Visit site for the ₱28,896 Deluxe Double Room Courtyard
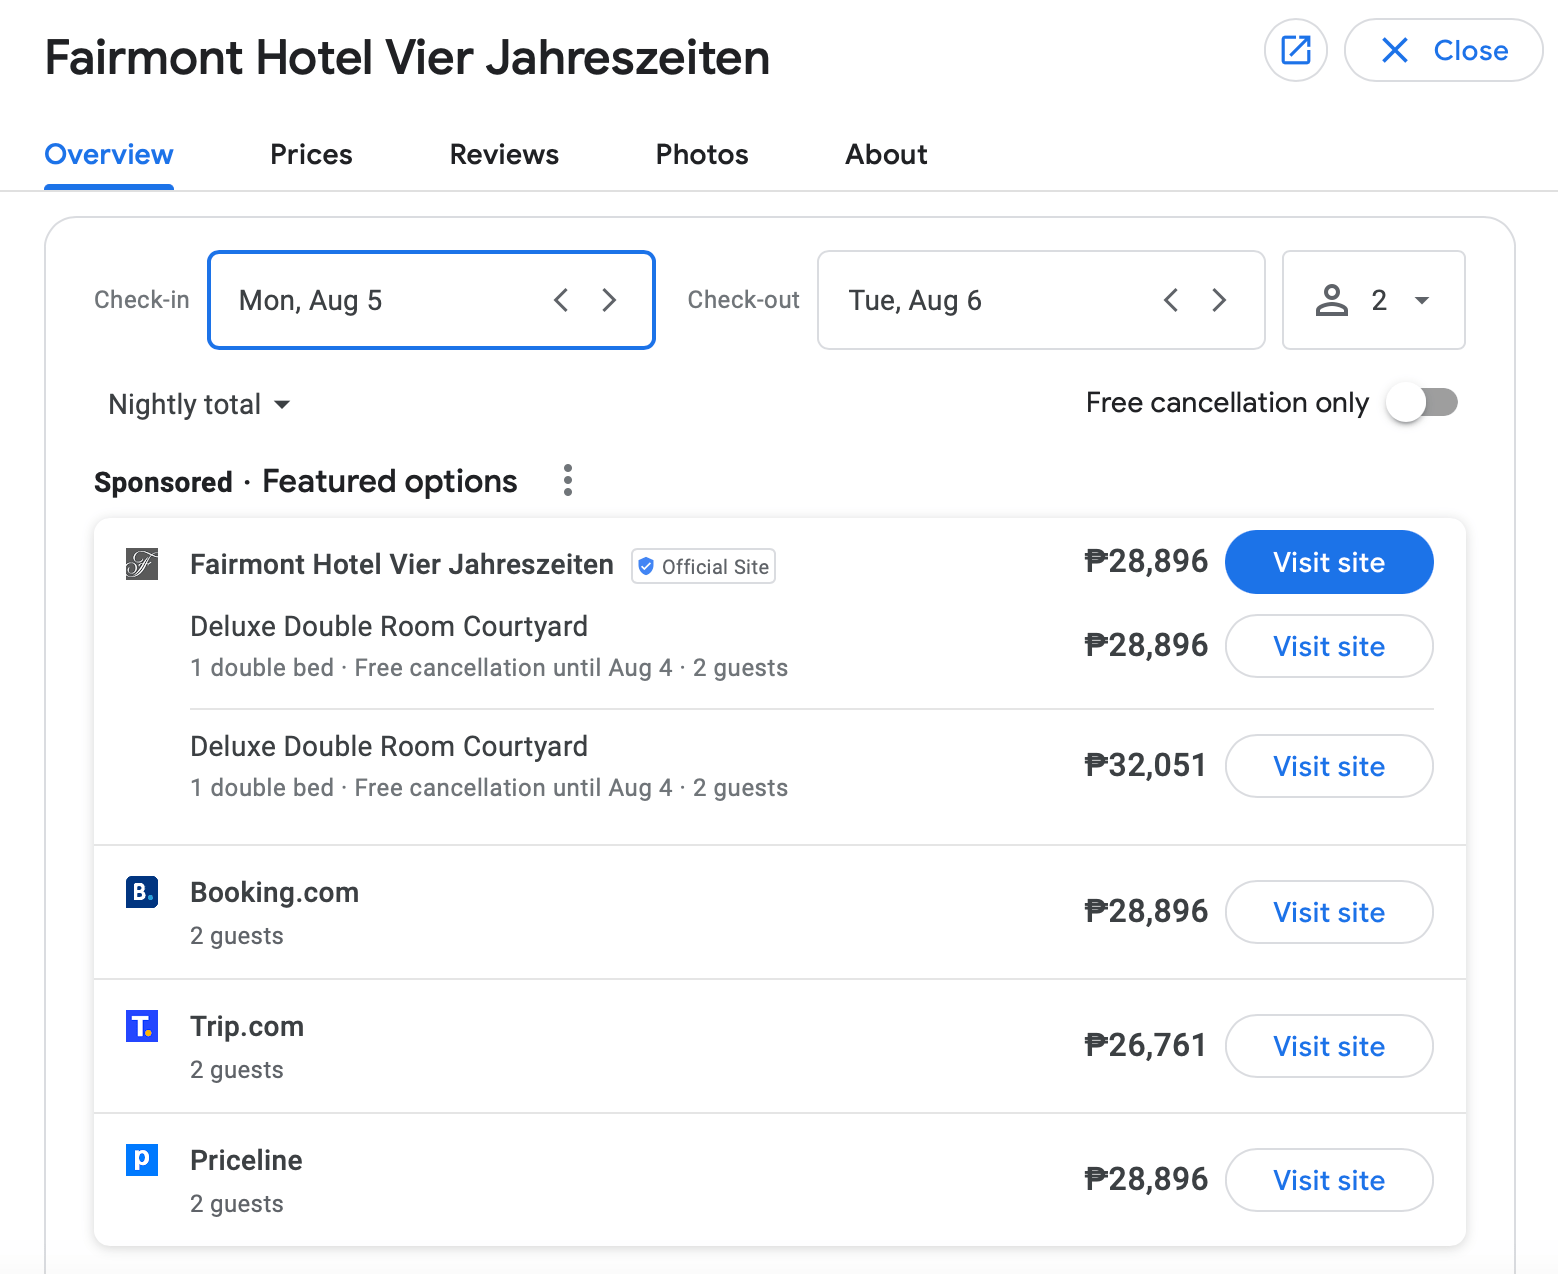This screenshot has width=1558, height=1274. point(1329,646)
